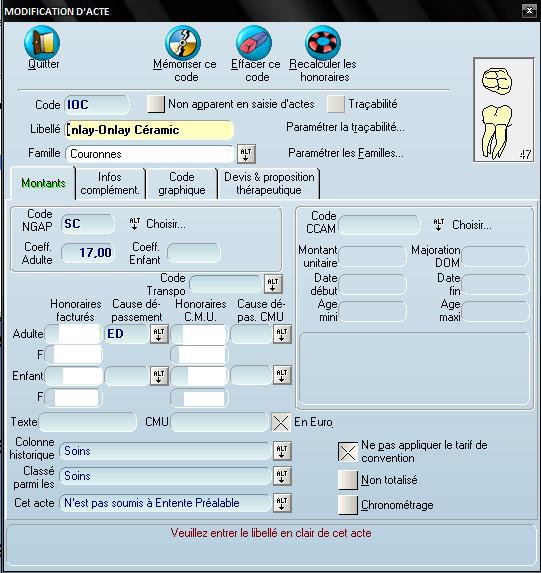Open the Cet acte entente préalable dropdown
The width and height of the screenshot is (541, 573).
pyautogui.click(x=282, y=503)
